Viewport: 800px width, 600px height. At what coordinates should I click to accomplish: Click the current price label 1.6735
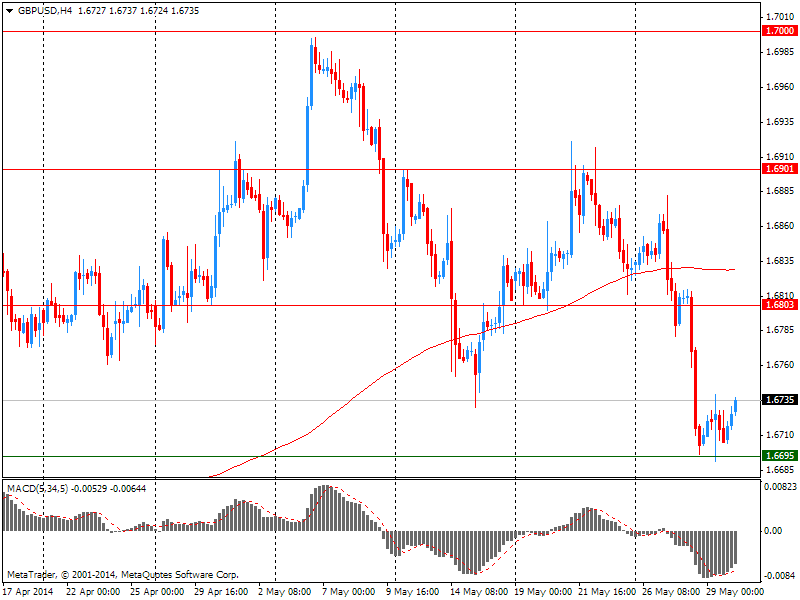[x=780, y=399]
